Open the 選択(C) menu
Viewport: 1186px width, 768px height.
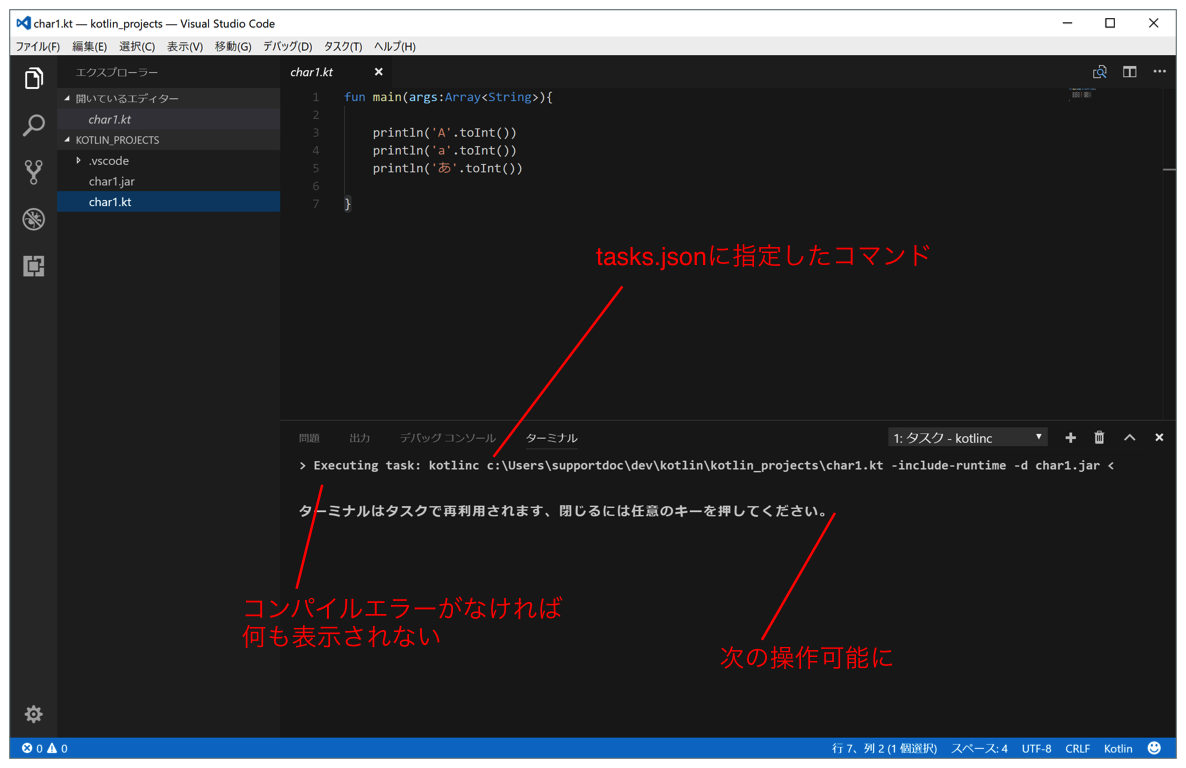point(137,46)
